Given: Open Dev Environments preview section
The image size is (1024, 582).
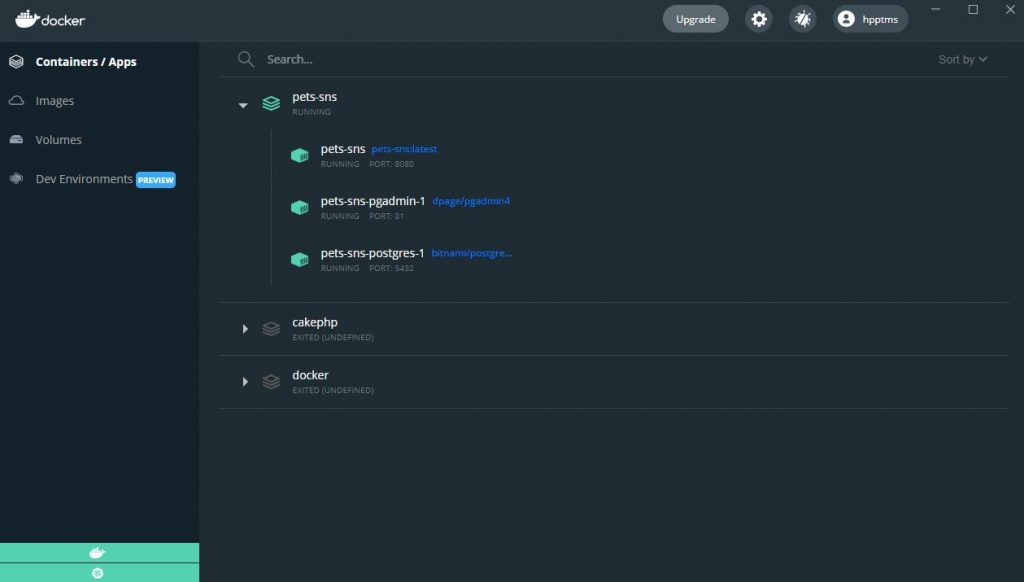Looking at the screenshot, I should (x=84, y=179).
